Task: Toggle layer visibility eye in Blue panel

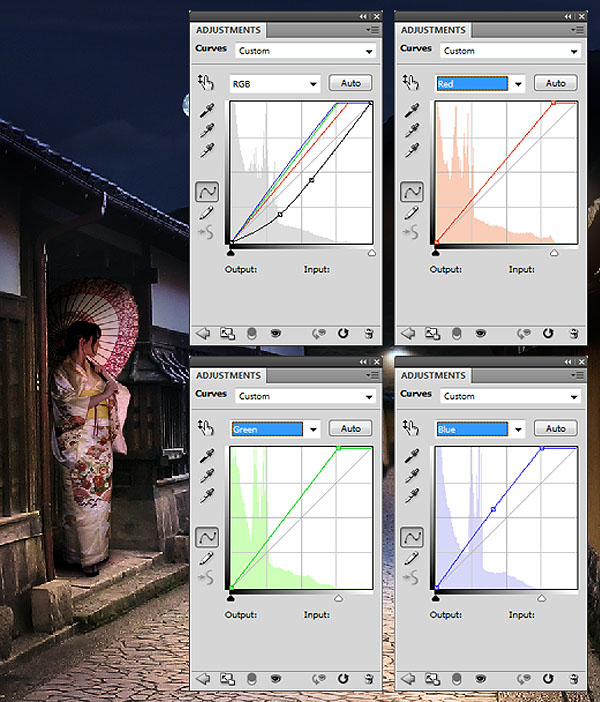Action: [480, 679]
